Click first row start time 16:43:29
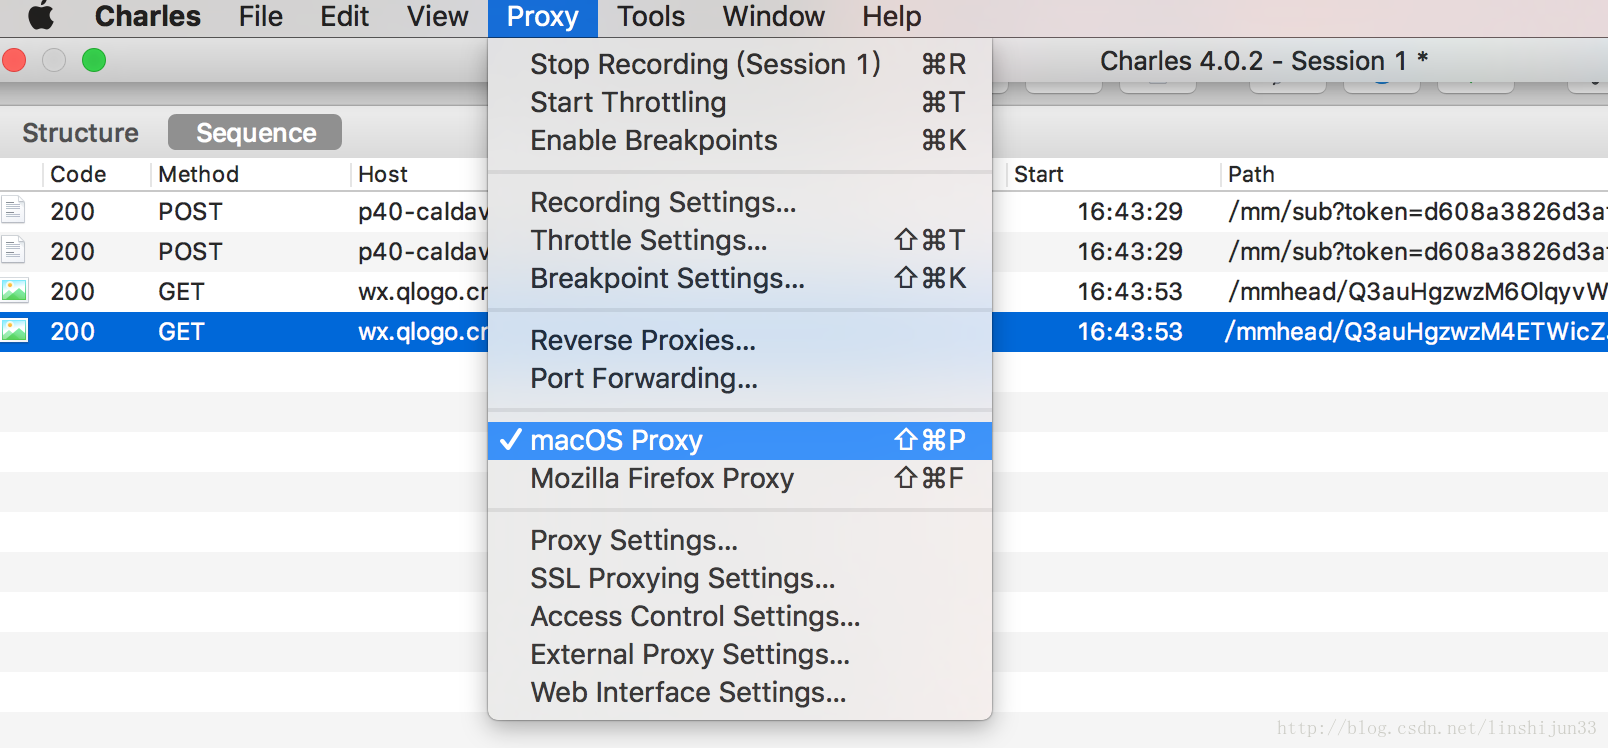Screen dimensions: 1608x748 tap(1130, 212)
